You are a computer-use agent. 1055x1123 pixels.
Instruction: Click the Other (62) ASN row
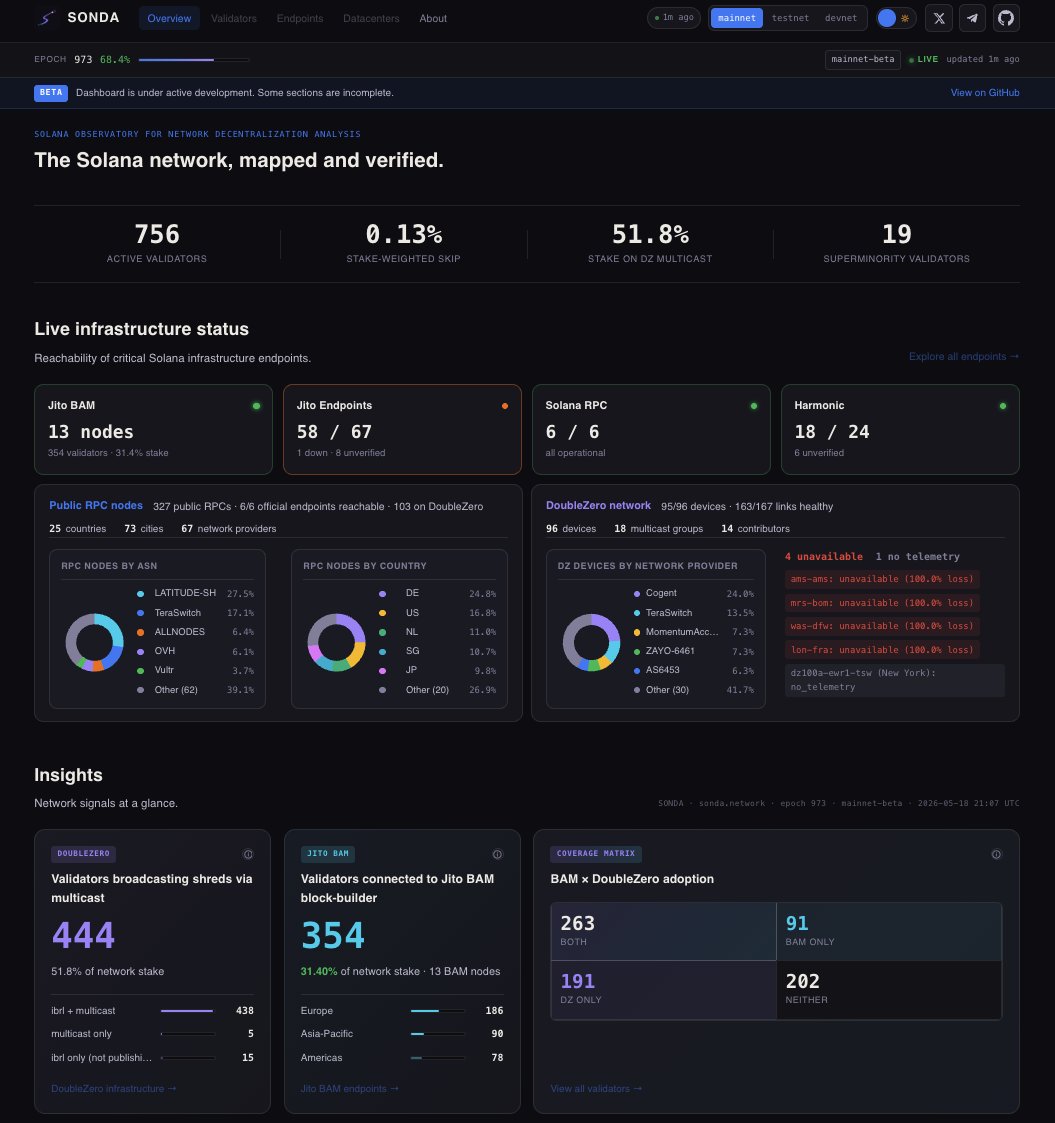(x=195, y=690)
